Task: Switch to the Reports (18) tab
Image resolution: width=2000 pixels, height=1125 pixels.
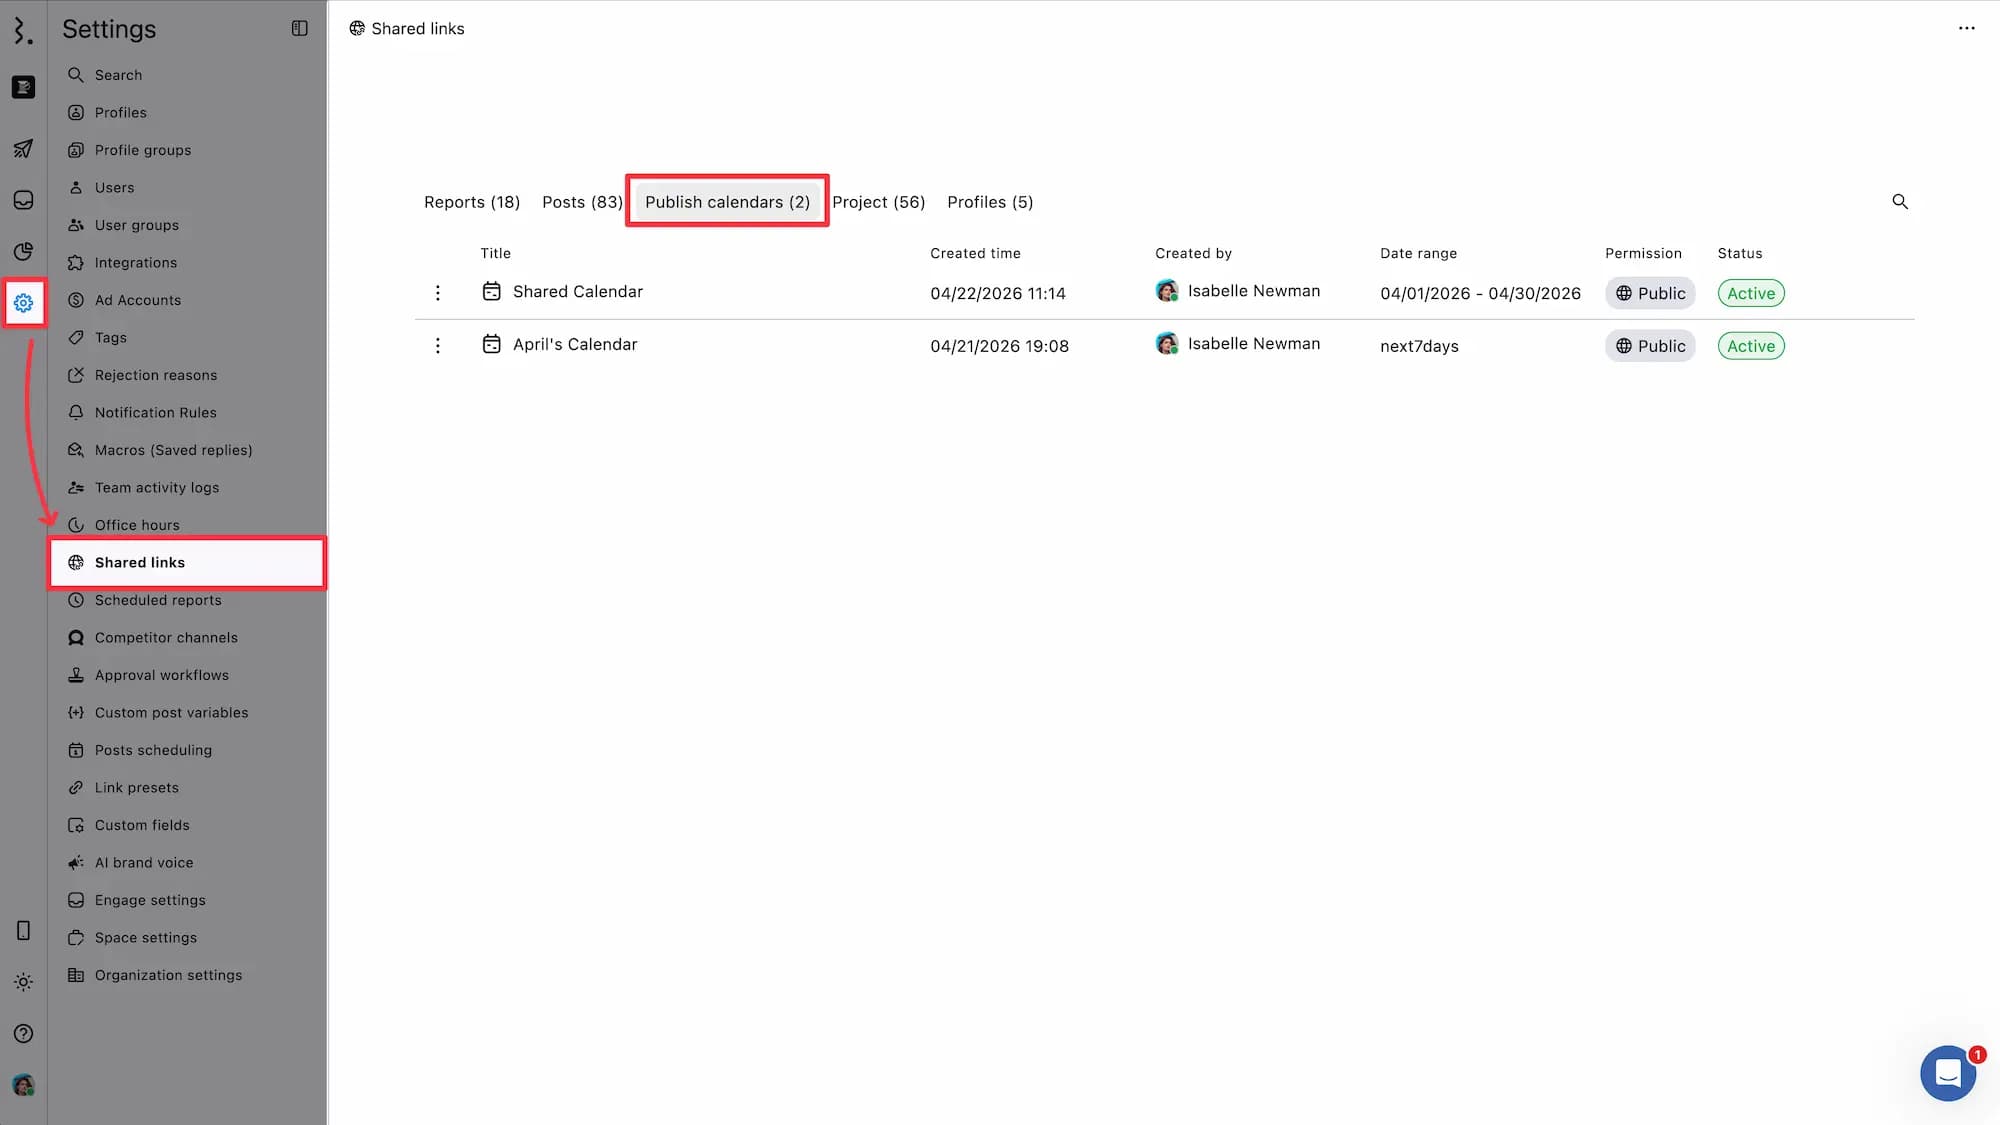Action: point(471,201)
